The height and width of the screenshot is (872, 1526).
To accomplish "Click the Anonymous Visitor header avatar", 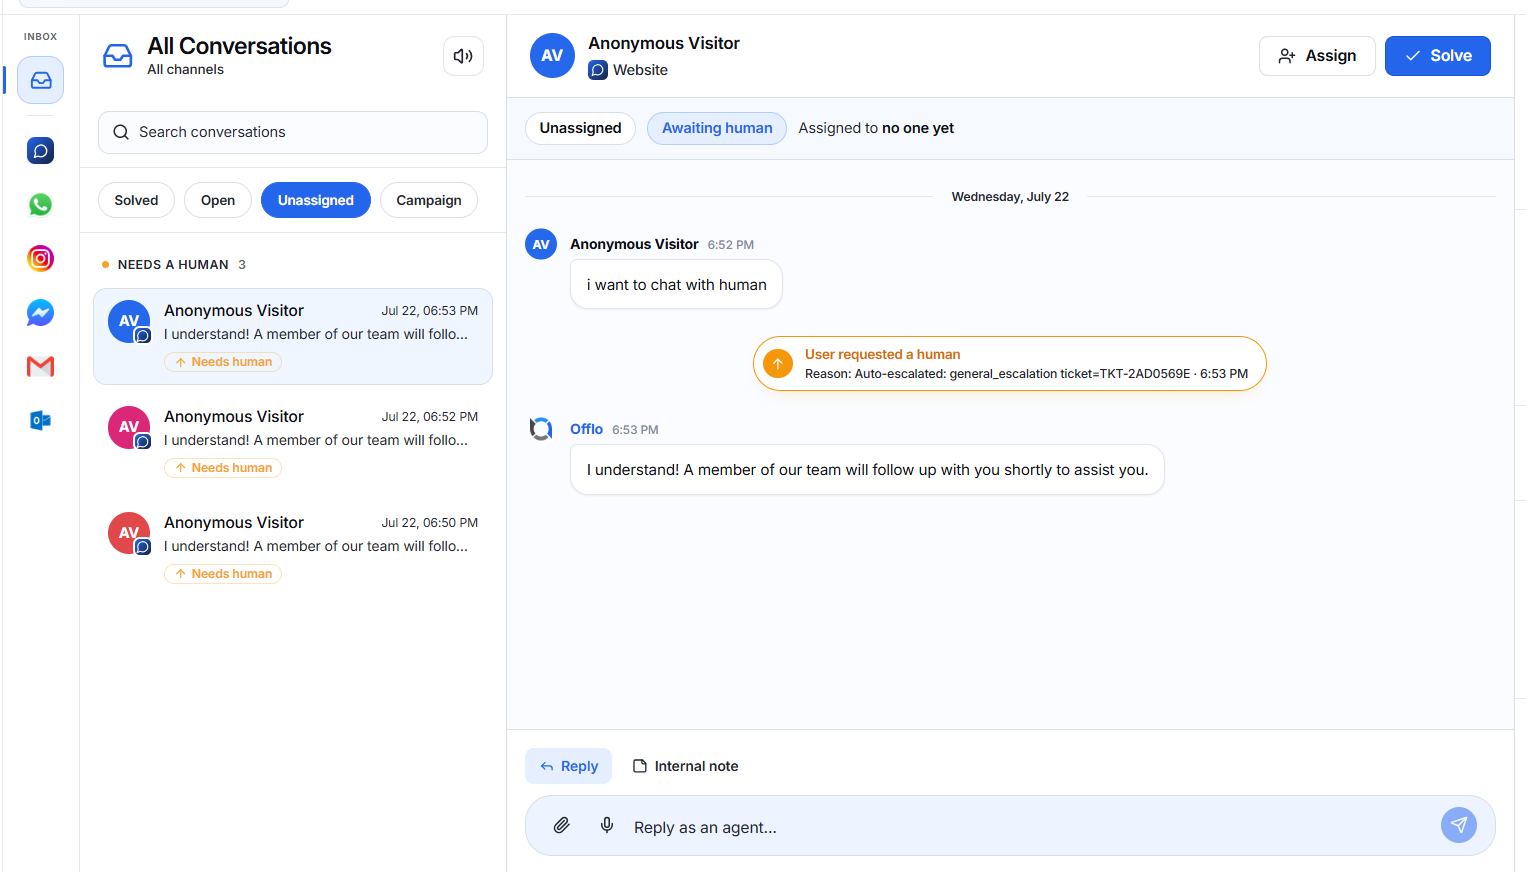I will pyautogui.click(x=552, y=56).
